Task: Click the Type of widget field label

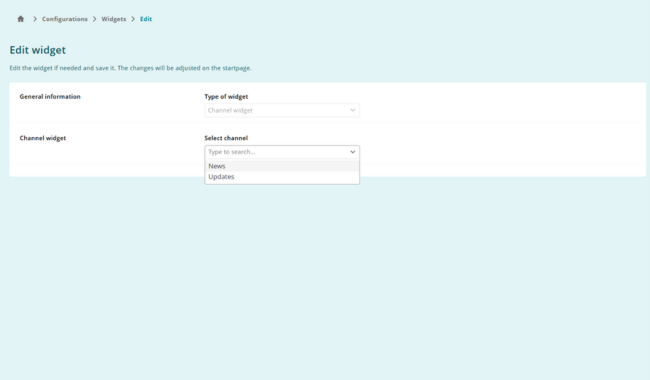Action: click(226, 97)
